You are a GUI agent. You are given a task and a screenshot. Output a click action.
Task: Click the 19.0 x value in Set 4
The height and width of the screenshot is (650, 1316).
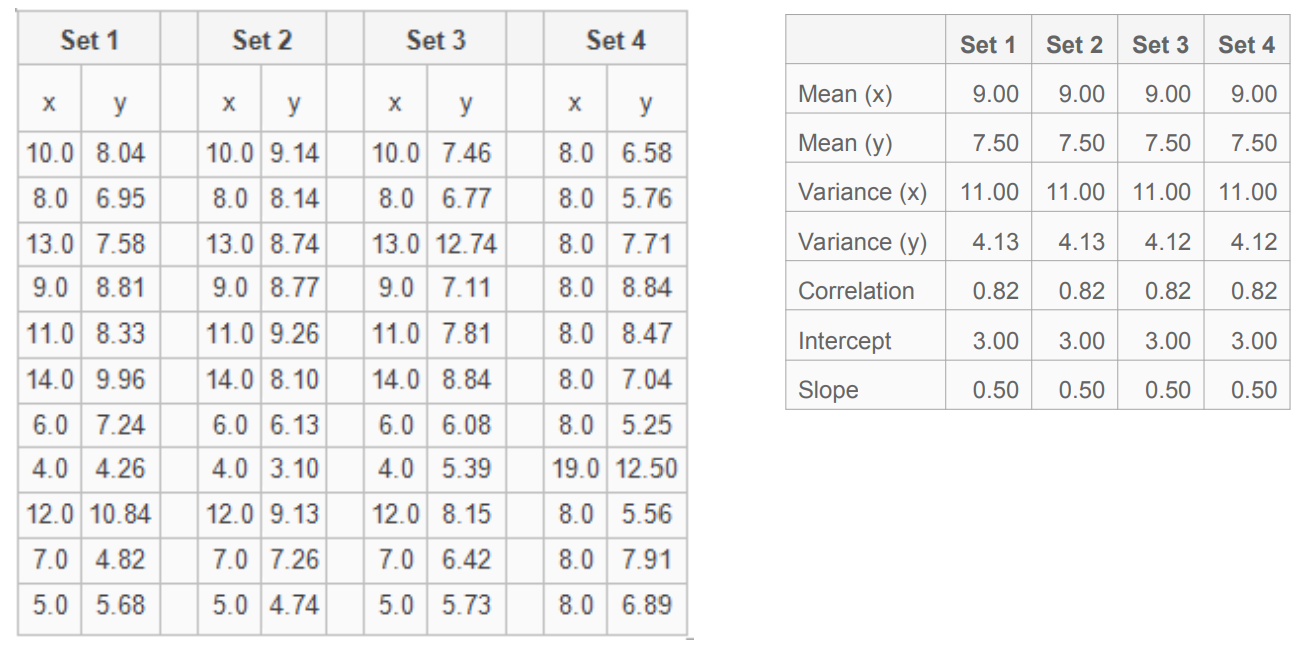(575, 469)
